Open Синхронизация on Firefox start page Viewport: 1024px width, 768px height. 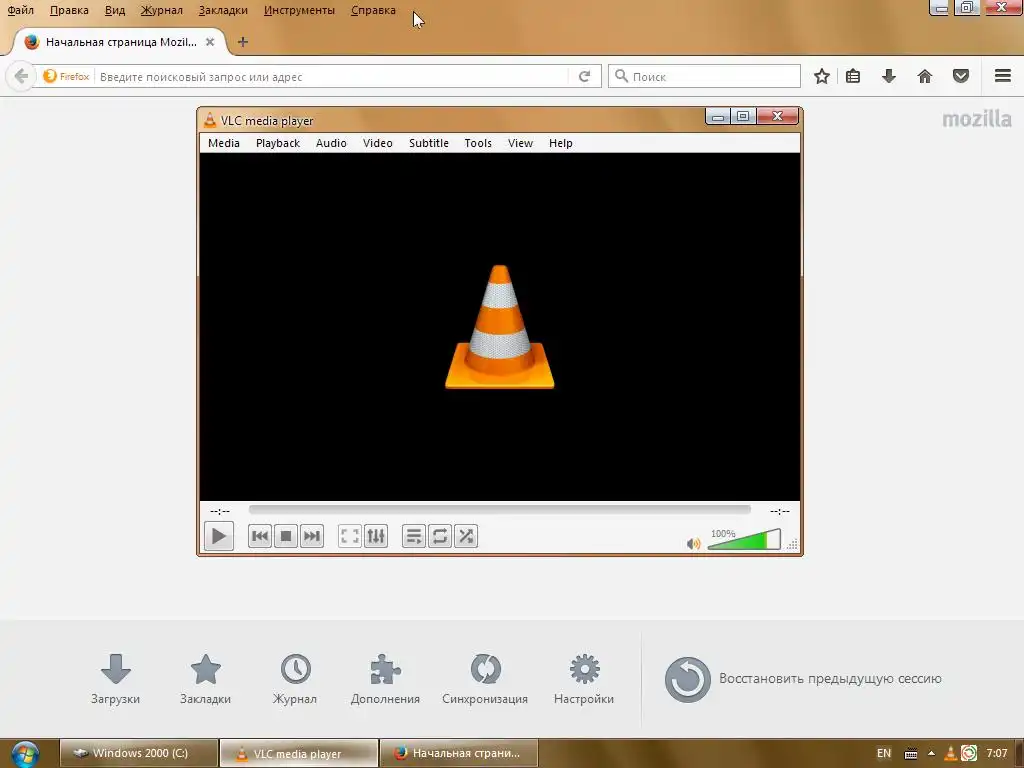485,679
